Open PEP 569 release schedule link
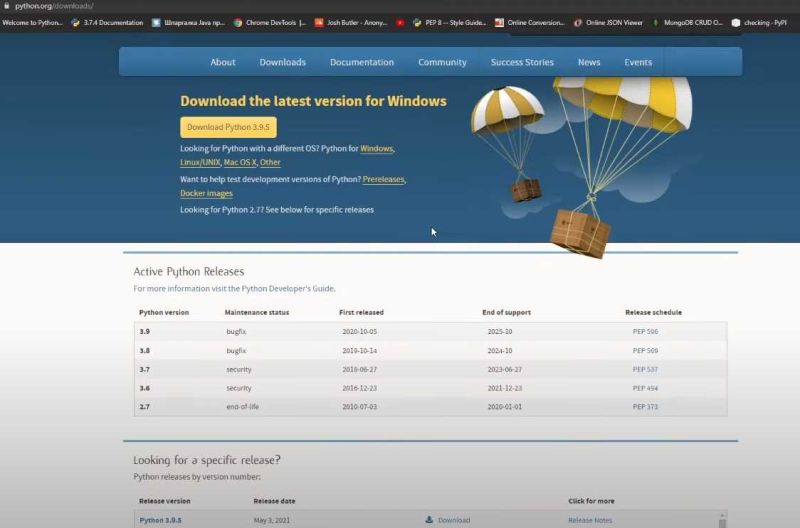The height and width of the screenshot is (528, 800). 645,351
